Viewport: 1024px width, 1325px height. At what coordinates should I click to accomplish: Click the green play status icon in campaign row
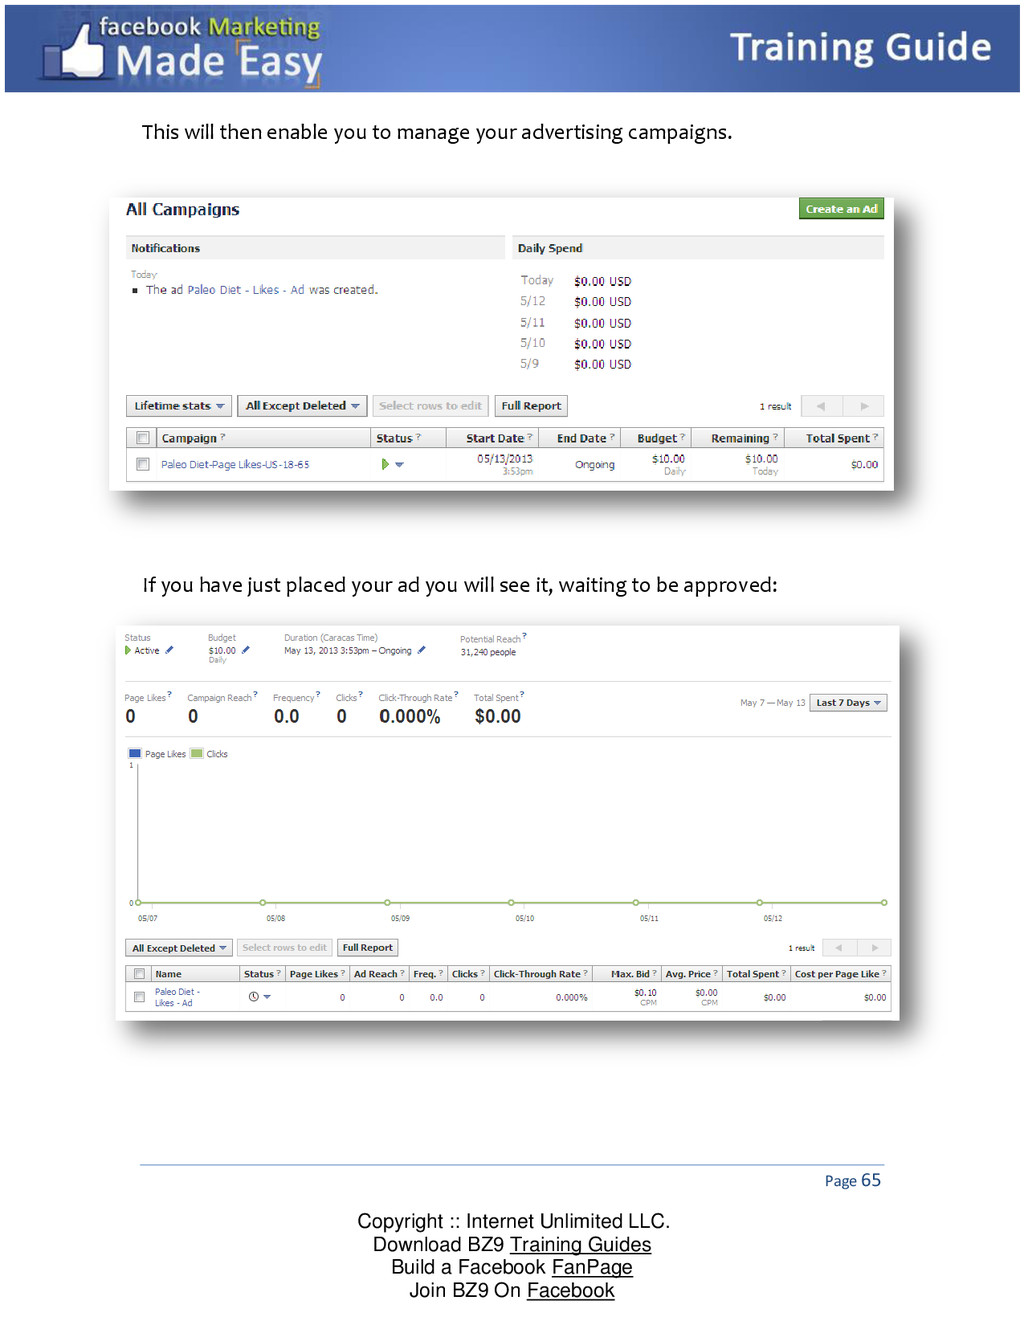coord(385,464)
